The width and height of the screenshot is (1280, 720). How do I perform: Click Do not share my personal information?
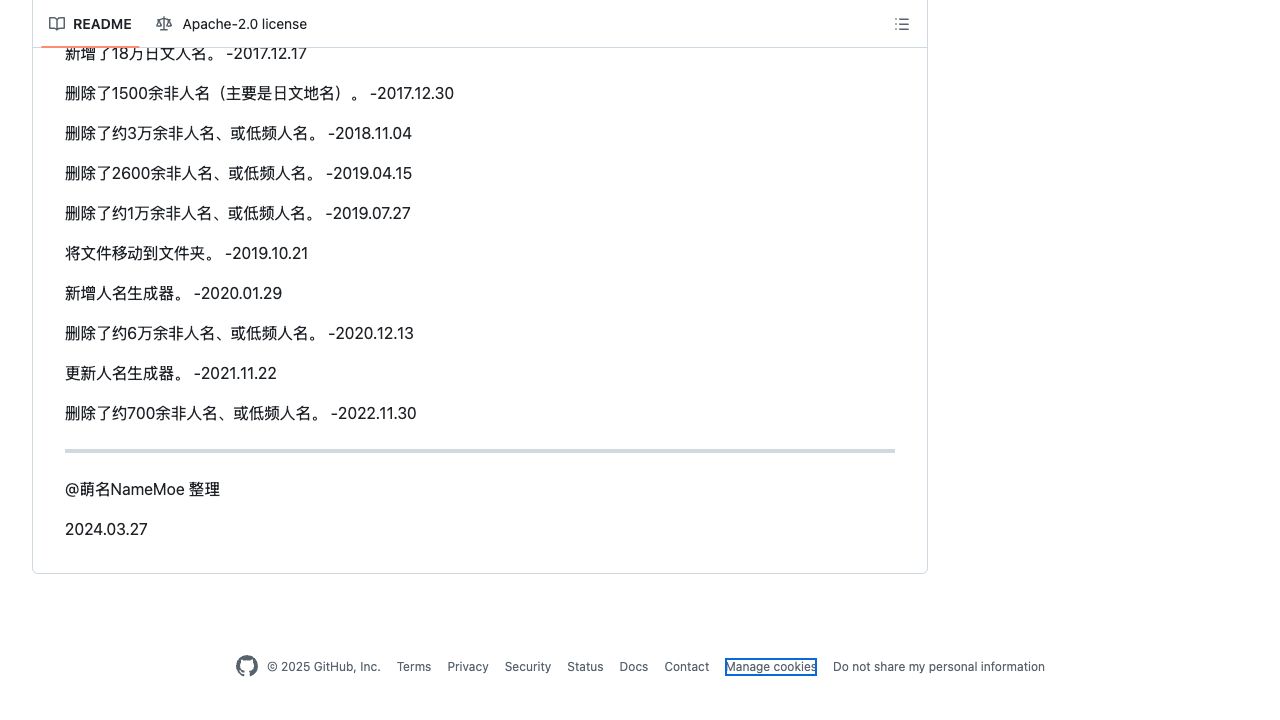click(x=938, y=667)
